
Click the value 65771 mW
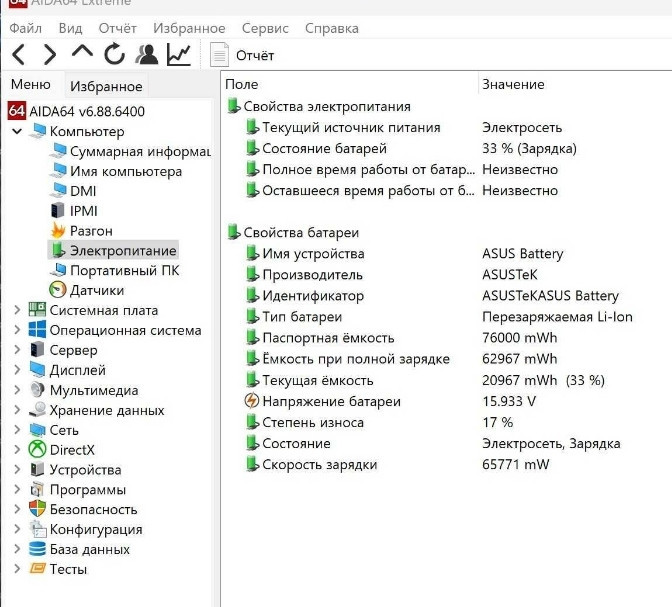point(516,464)
